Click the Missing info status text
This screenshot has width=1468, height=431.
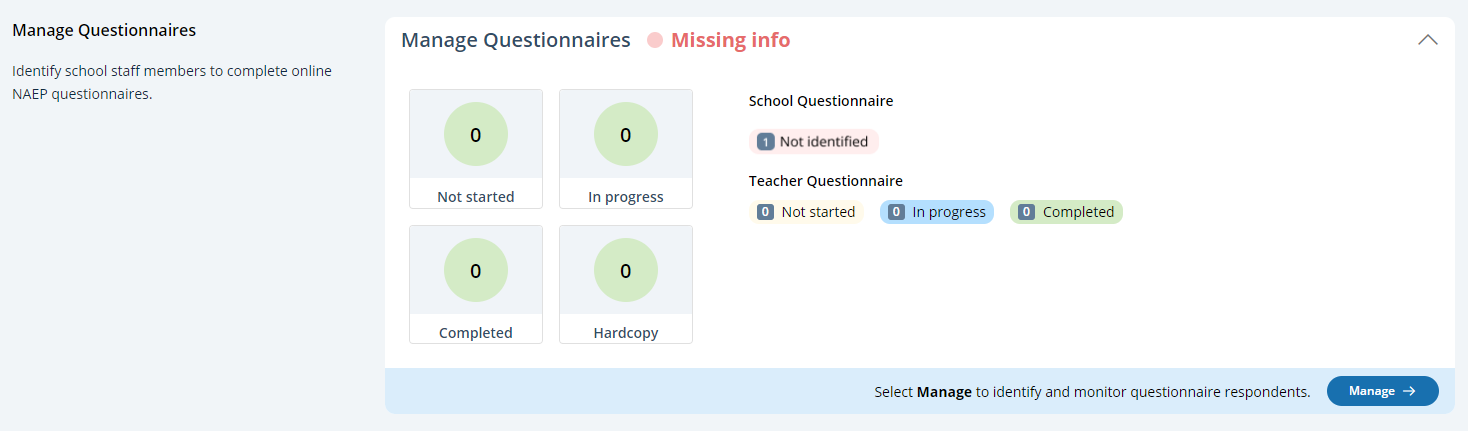pos(730,41)
